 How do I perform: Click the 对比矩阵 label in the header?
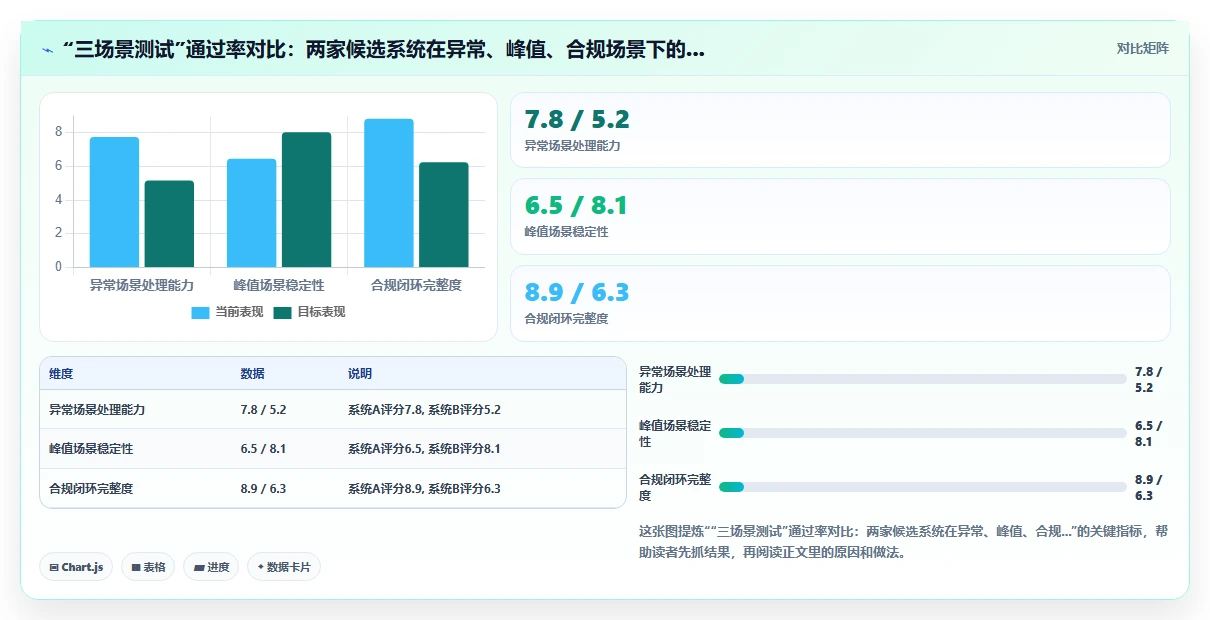click(x=1142, y=48)
